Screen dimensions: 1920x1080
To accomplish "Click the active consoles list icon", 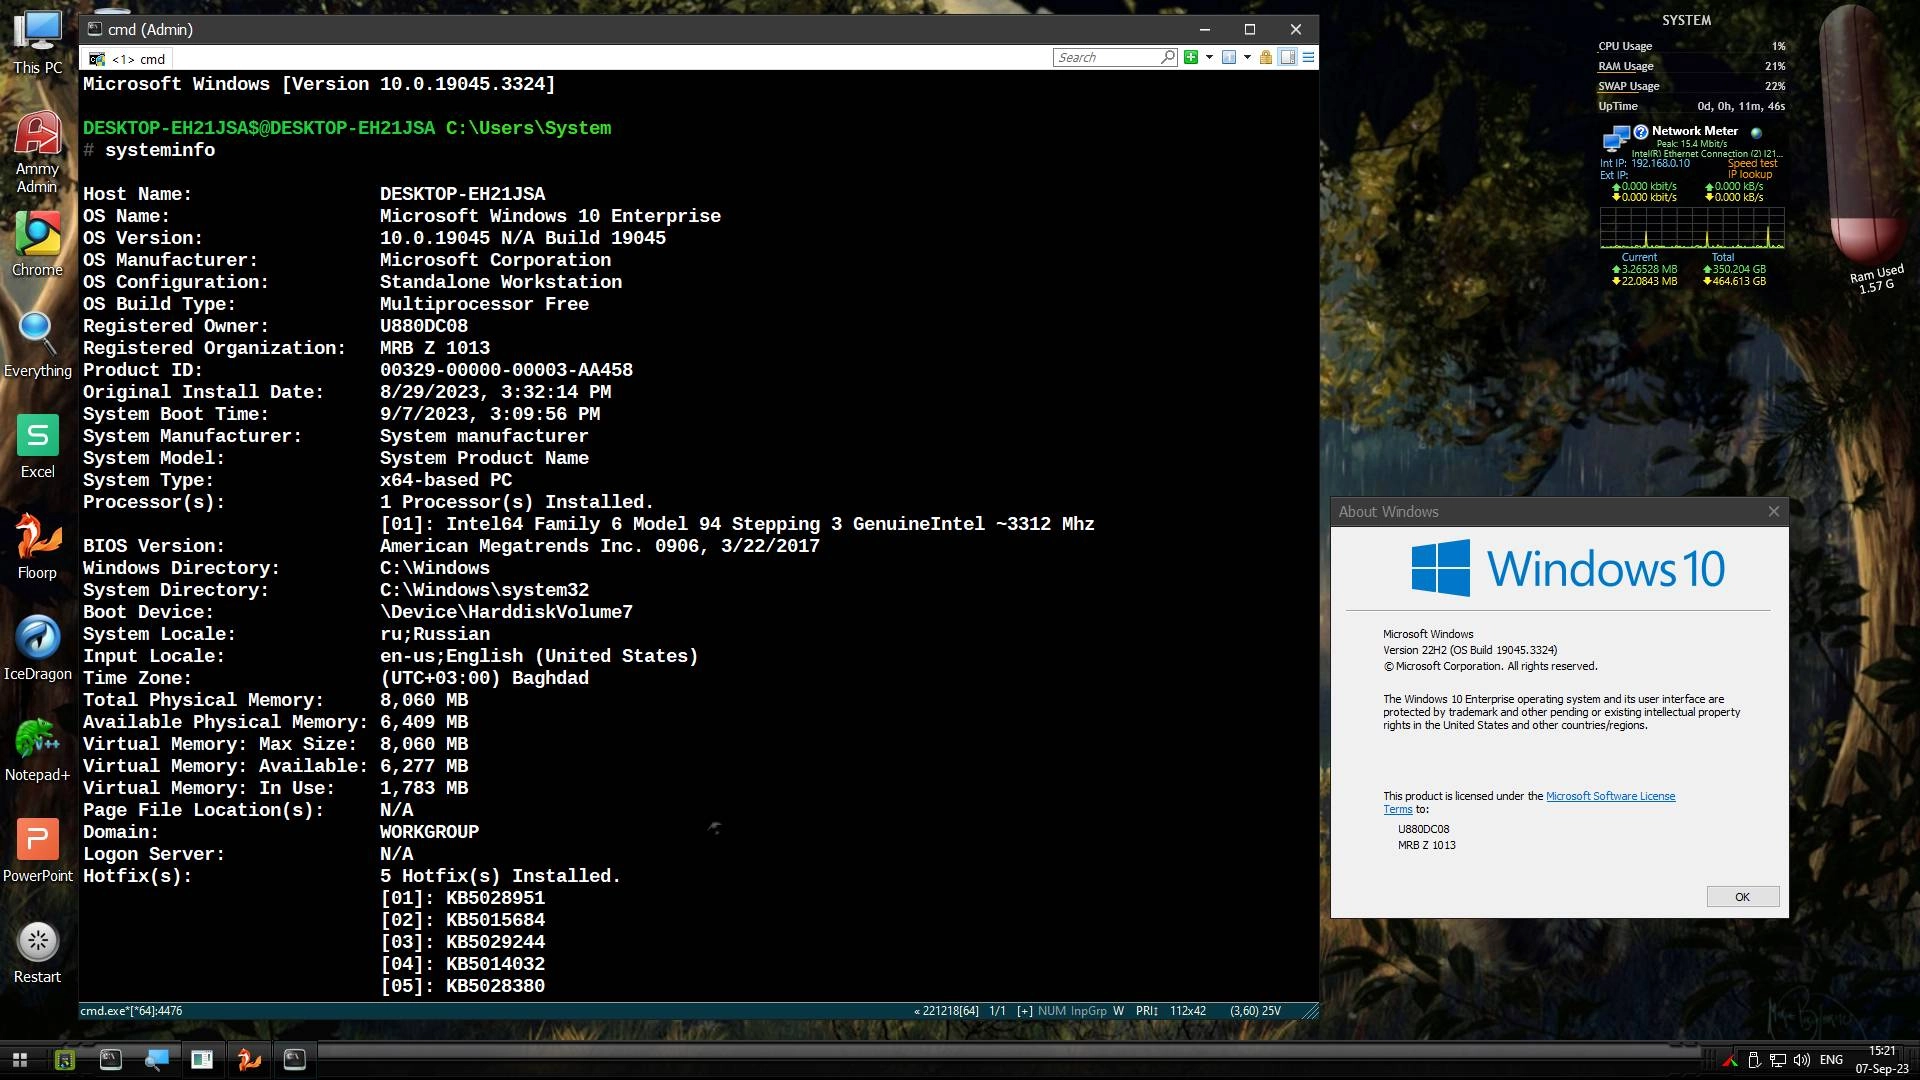I will pos(1229,57).
